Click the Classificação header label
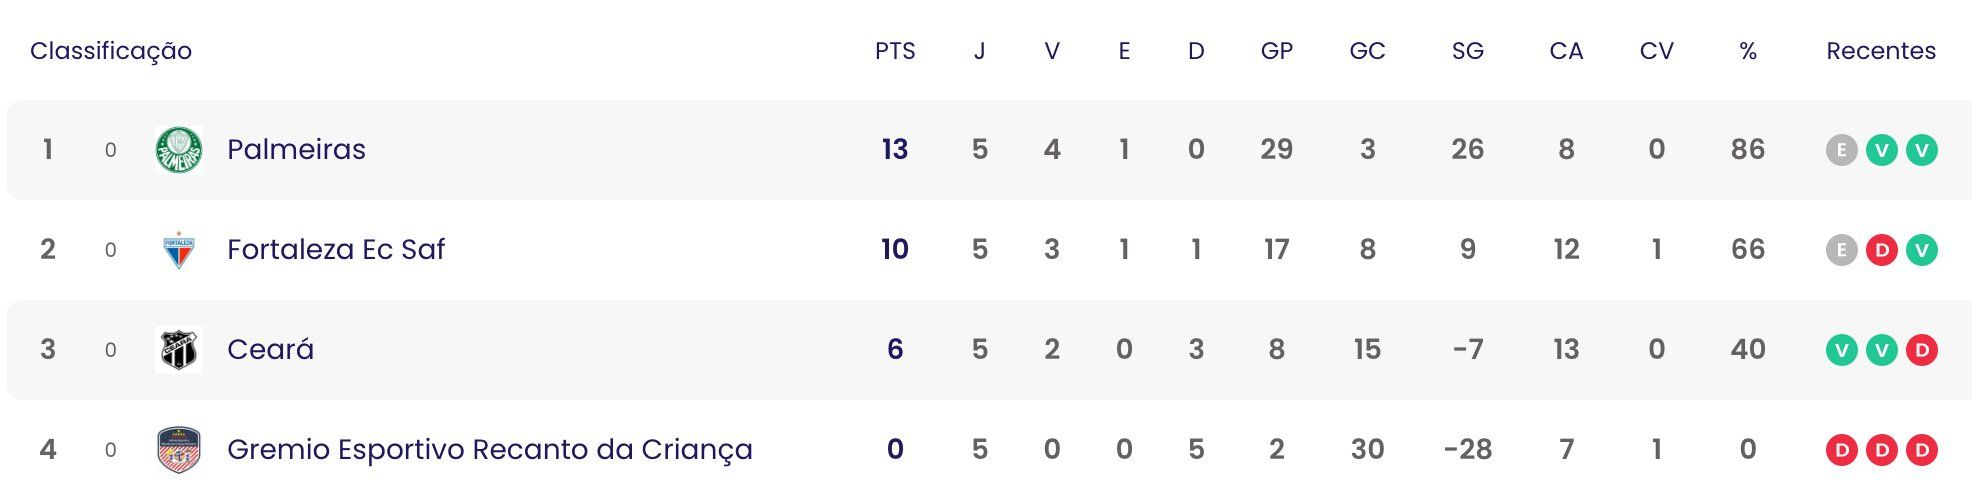 click(111, 51)
